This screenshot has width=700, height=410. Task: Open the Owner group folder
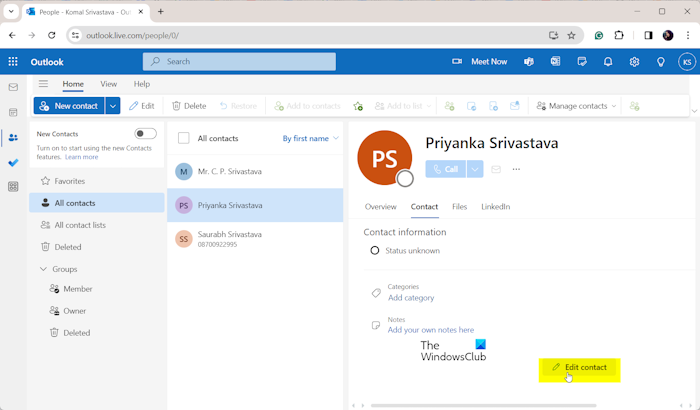click(97, 311)
